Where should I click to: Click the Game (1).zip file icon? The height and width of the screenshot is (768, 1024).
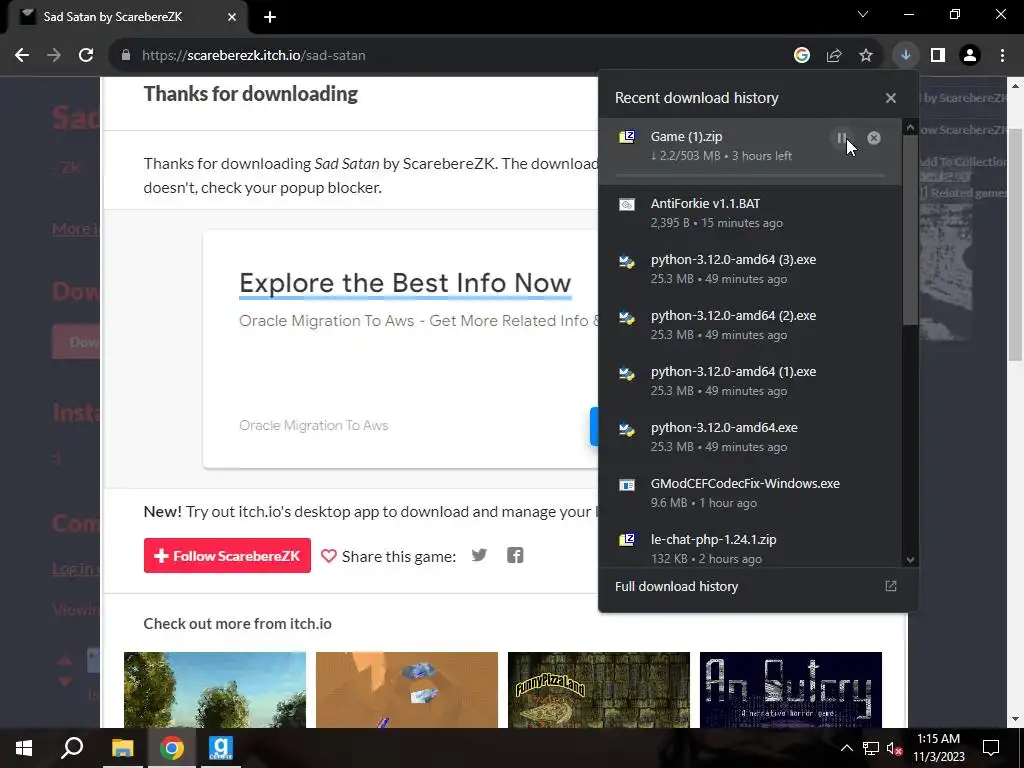point(627,137)
